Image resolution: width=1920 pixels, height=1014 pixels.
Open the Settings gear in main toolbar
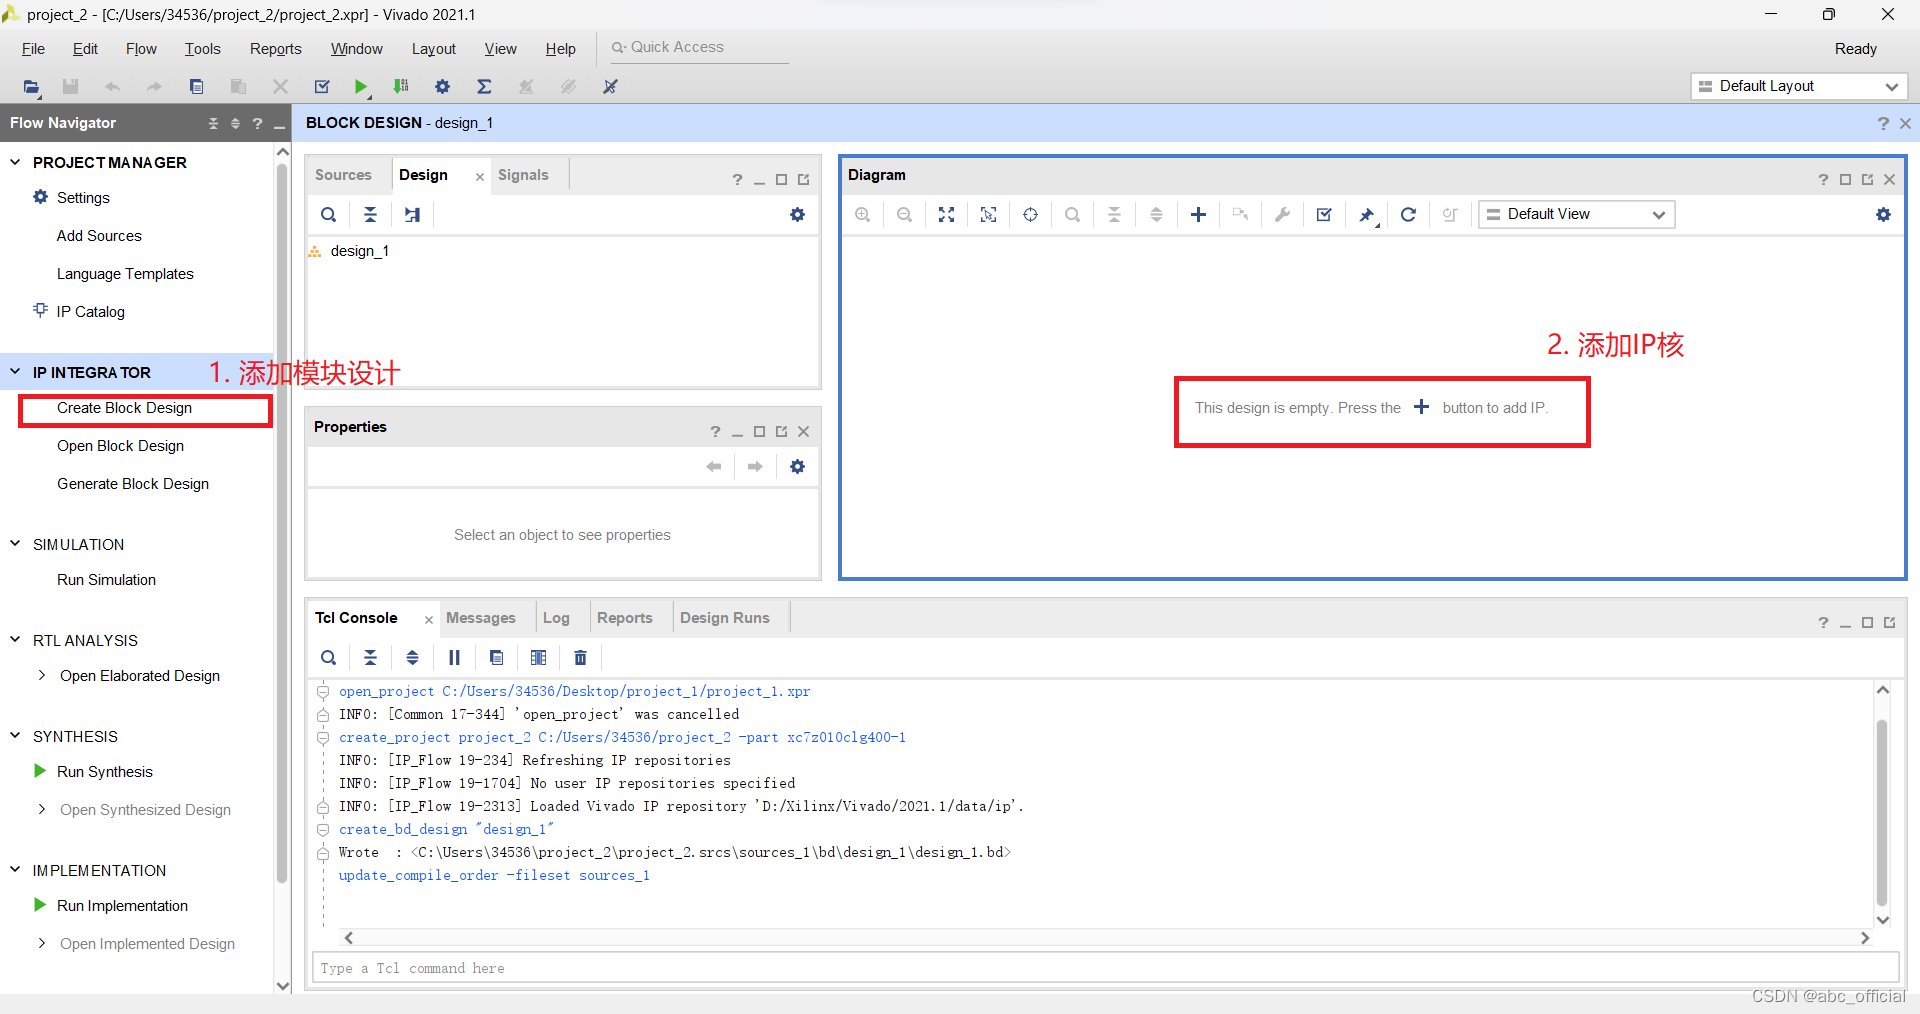(x=442, y=87)
